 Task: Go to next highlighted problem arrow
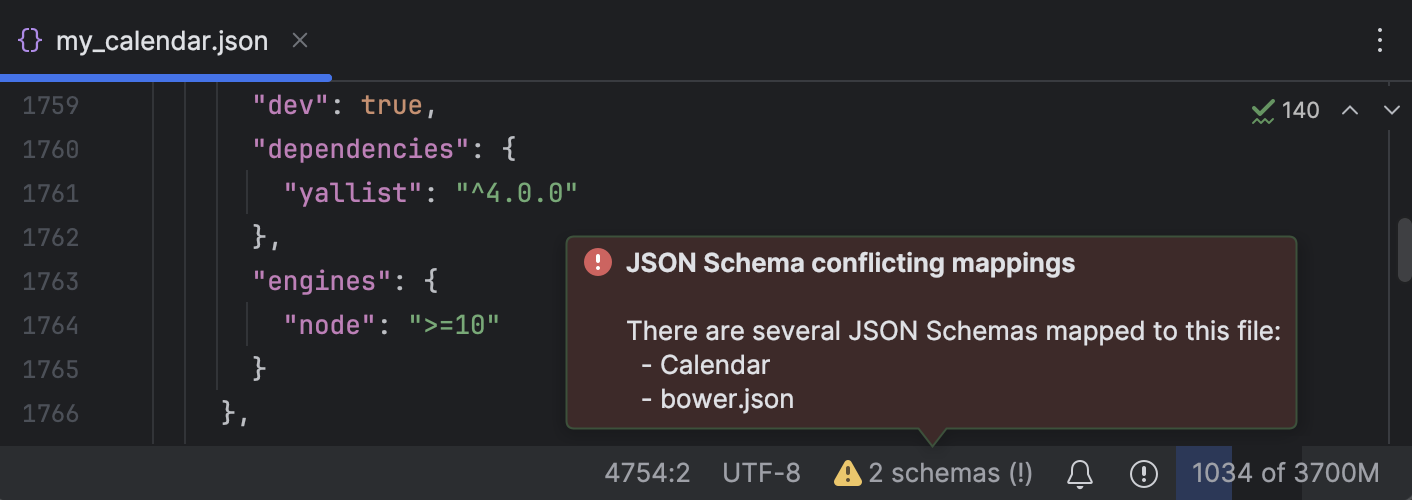pyautogui.click(x=1391, y=110)
